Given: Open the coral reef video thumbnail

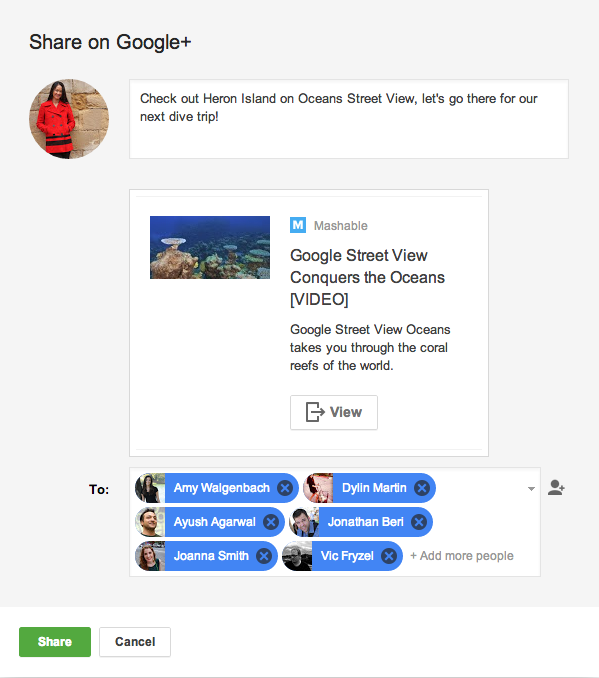Looking at the screenshot, I should coord(210,247).
